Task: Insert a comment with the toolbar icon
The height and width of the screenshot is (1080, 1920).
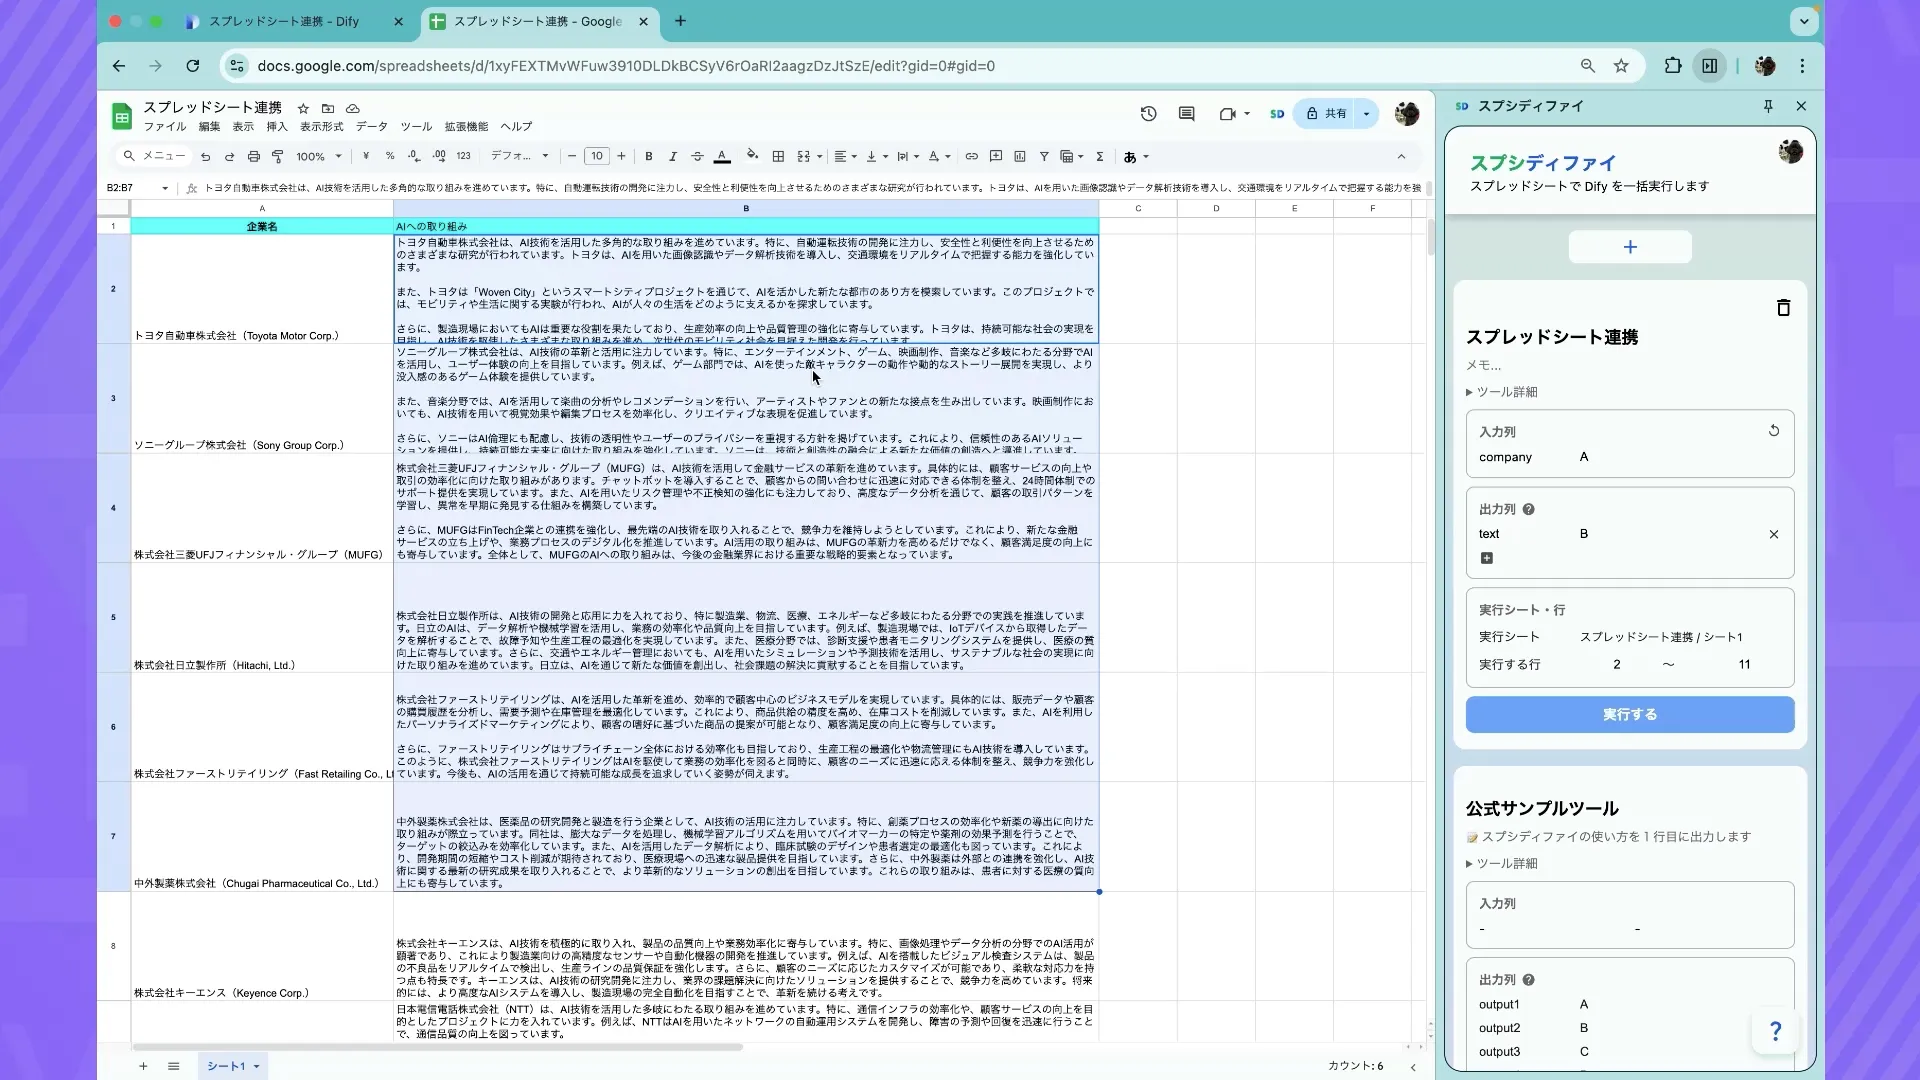Action: pos(996,156)
